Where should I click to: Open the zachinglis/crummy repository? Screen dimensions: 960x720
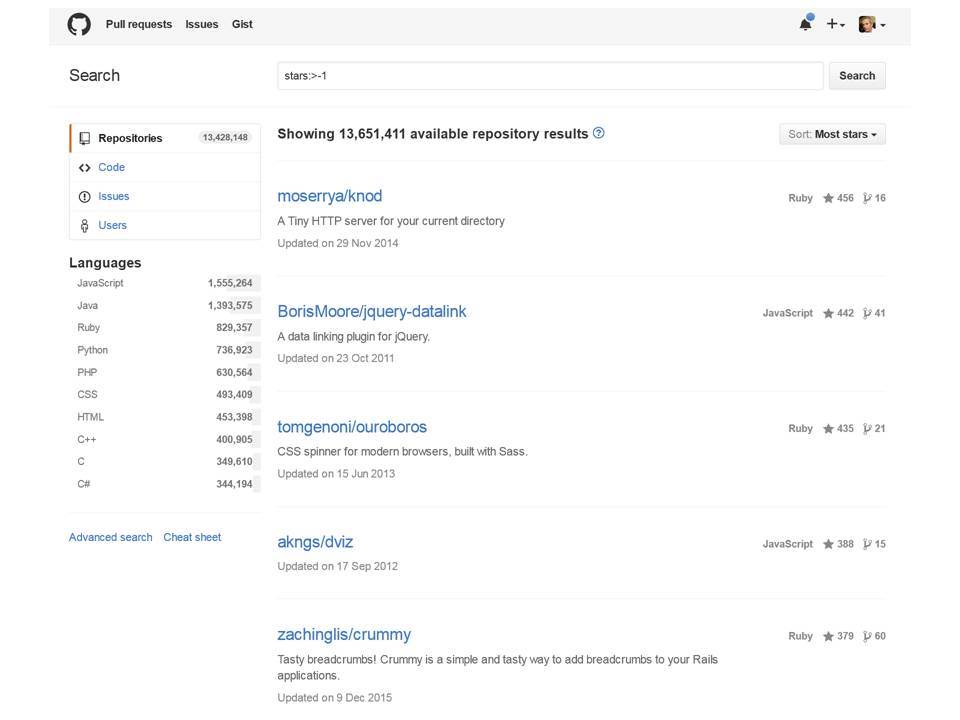344,635
